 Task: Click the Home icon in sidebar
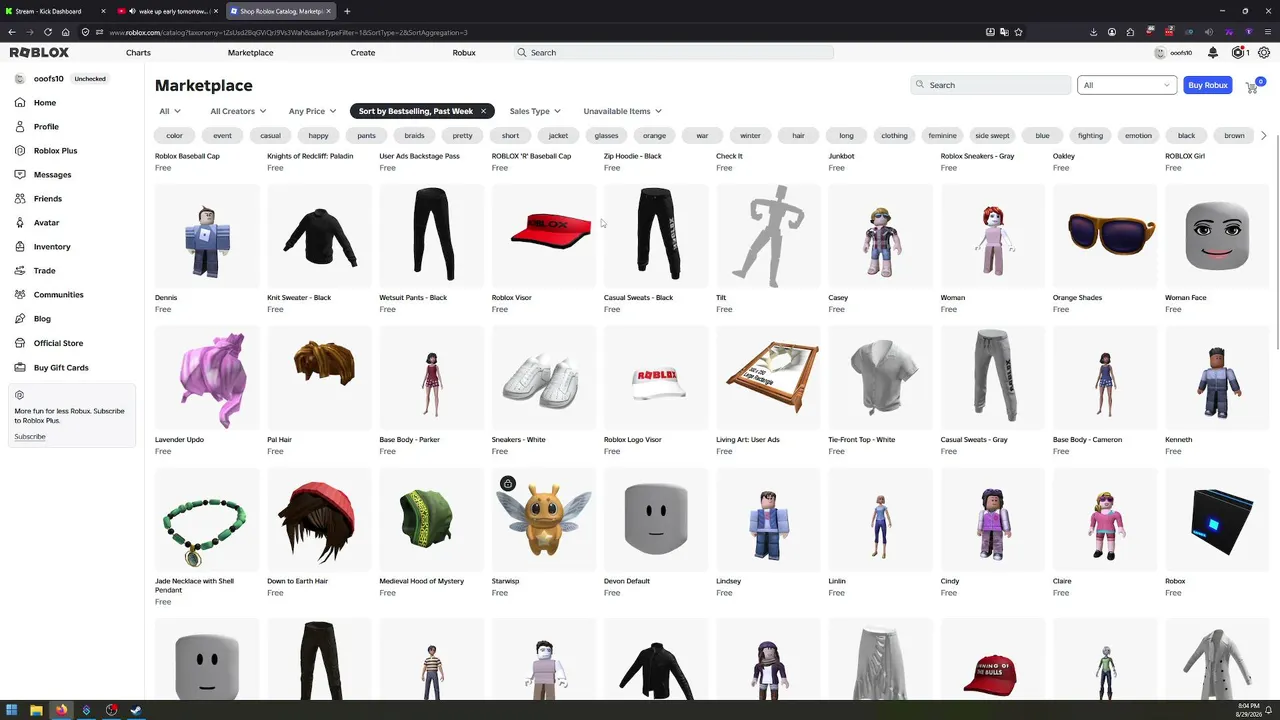(19, 102)
